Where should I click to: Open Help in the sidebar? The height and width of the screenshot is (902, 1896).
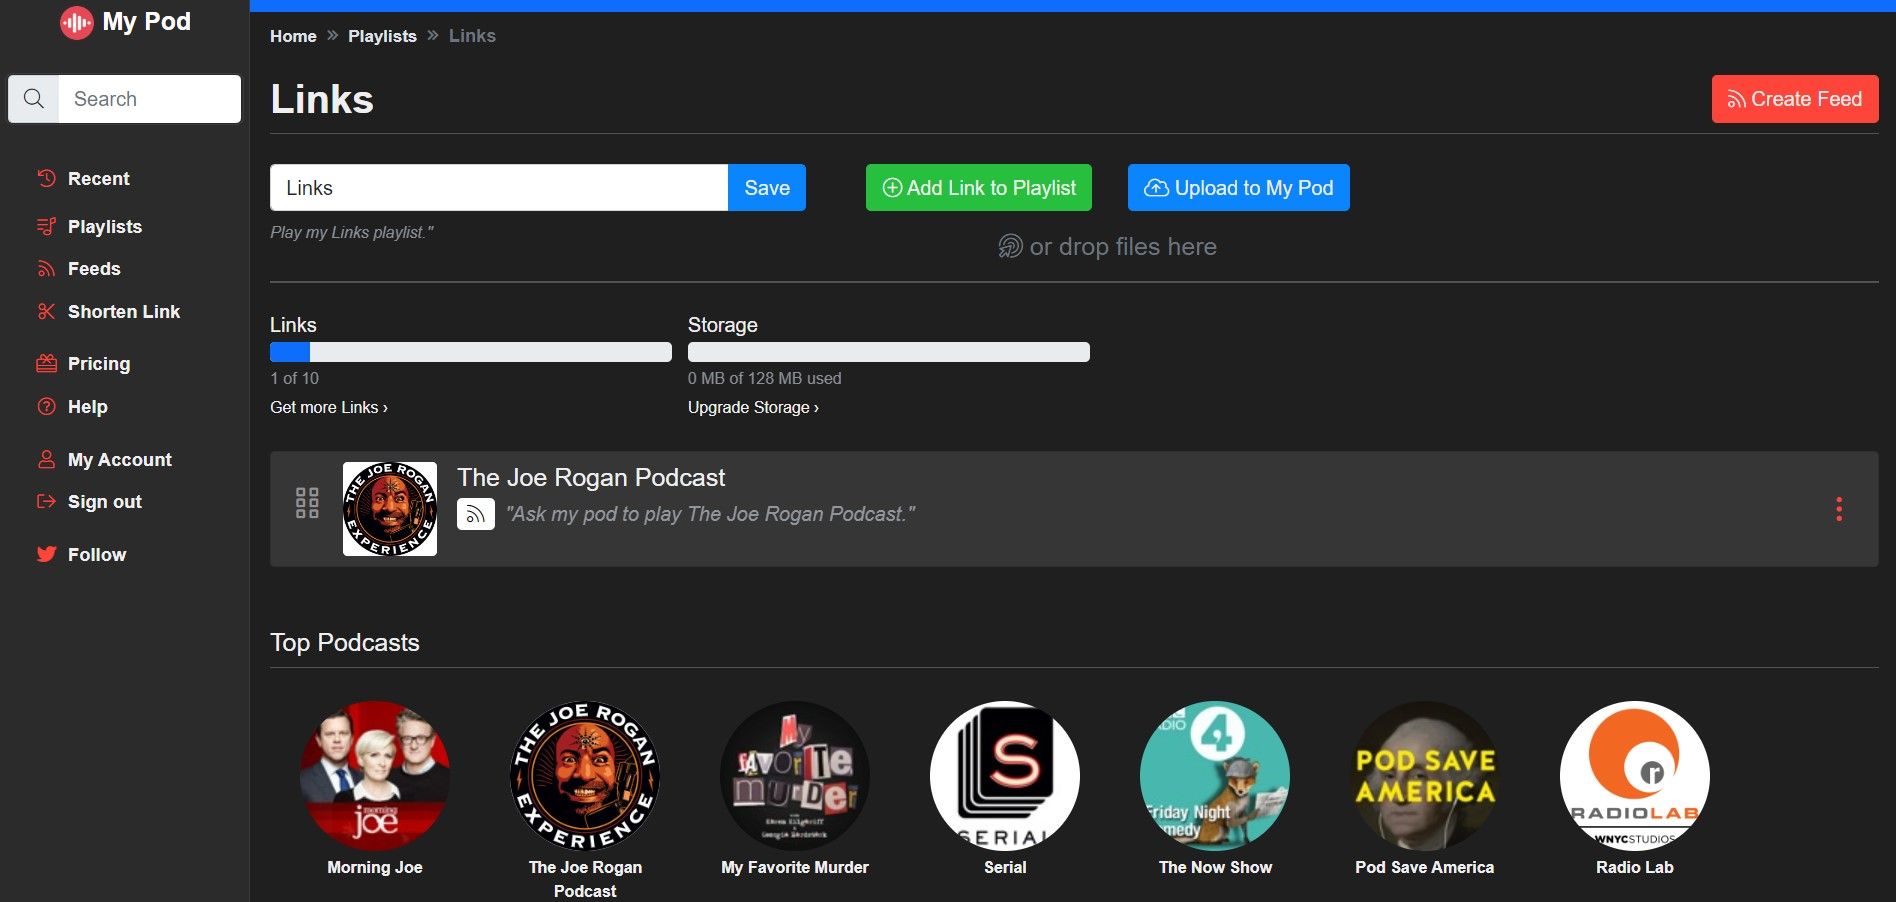tap(88, 407)
